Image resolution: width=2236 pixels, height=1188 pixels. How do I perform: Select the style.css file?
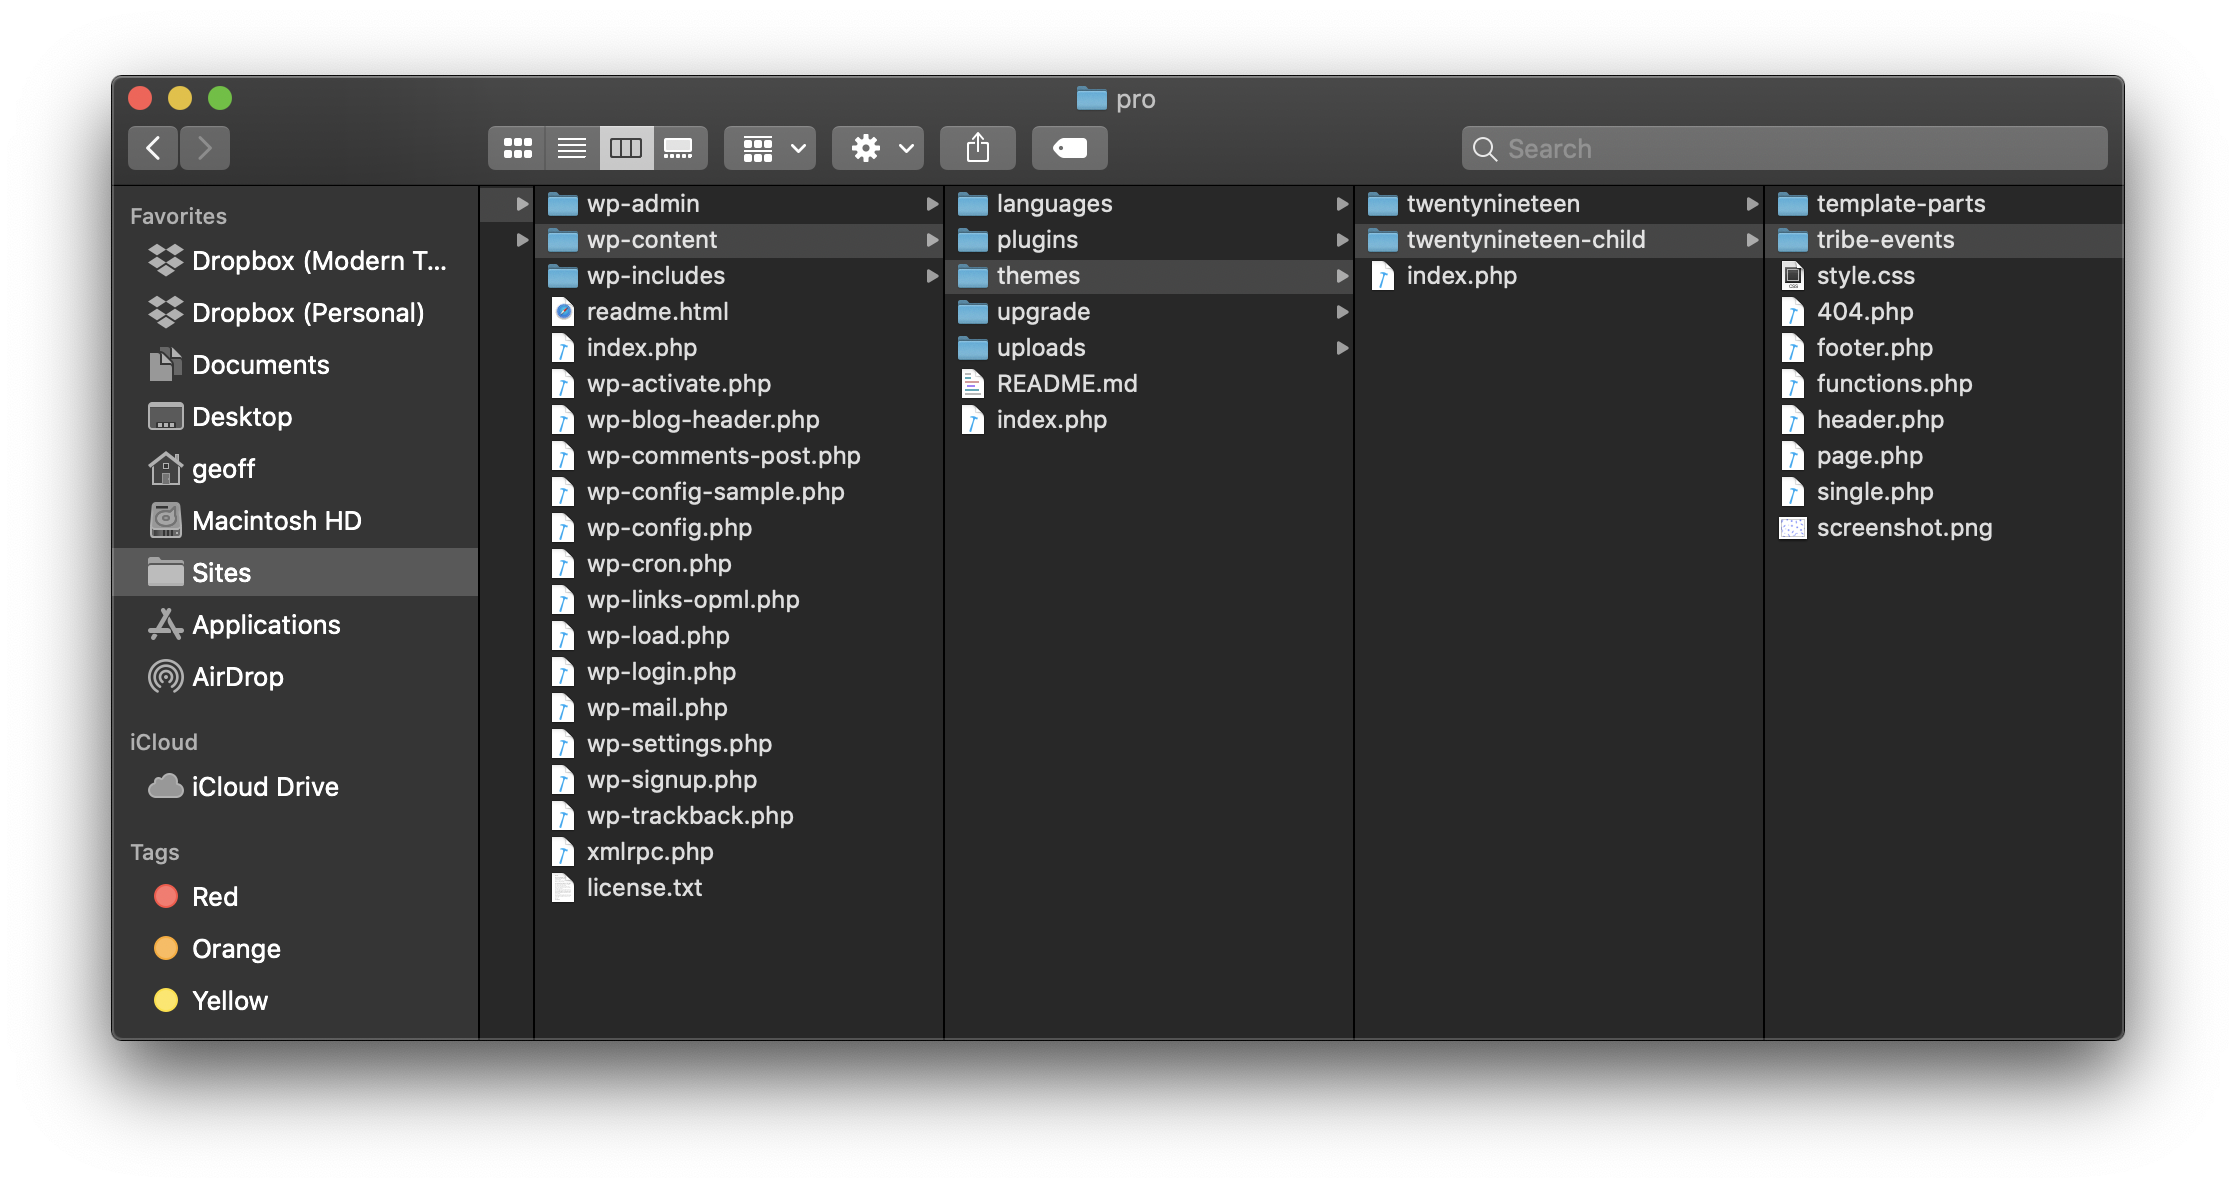tap(1944, 276)
